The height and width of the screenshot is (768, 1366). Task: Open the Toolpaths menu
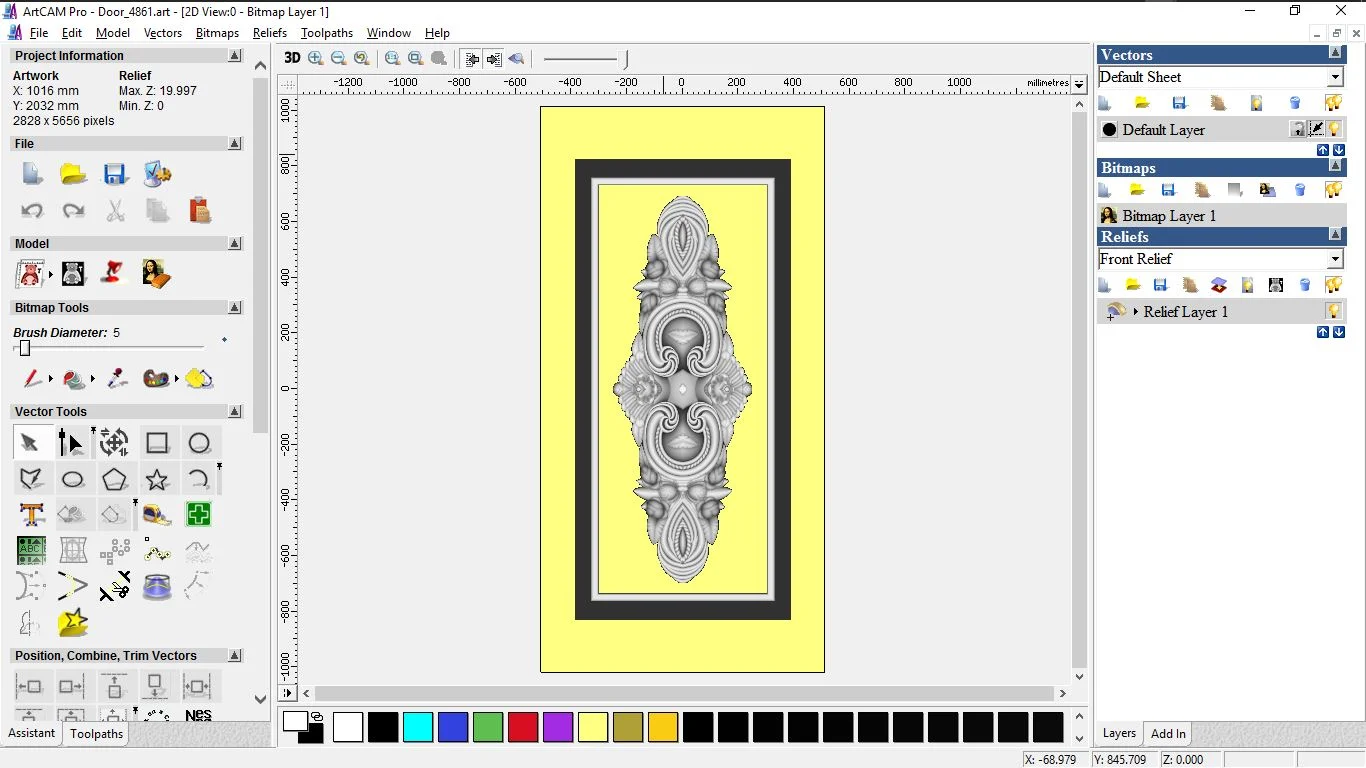pyautogui.click(x=327, y=33)
